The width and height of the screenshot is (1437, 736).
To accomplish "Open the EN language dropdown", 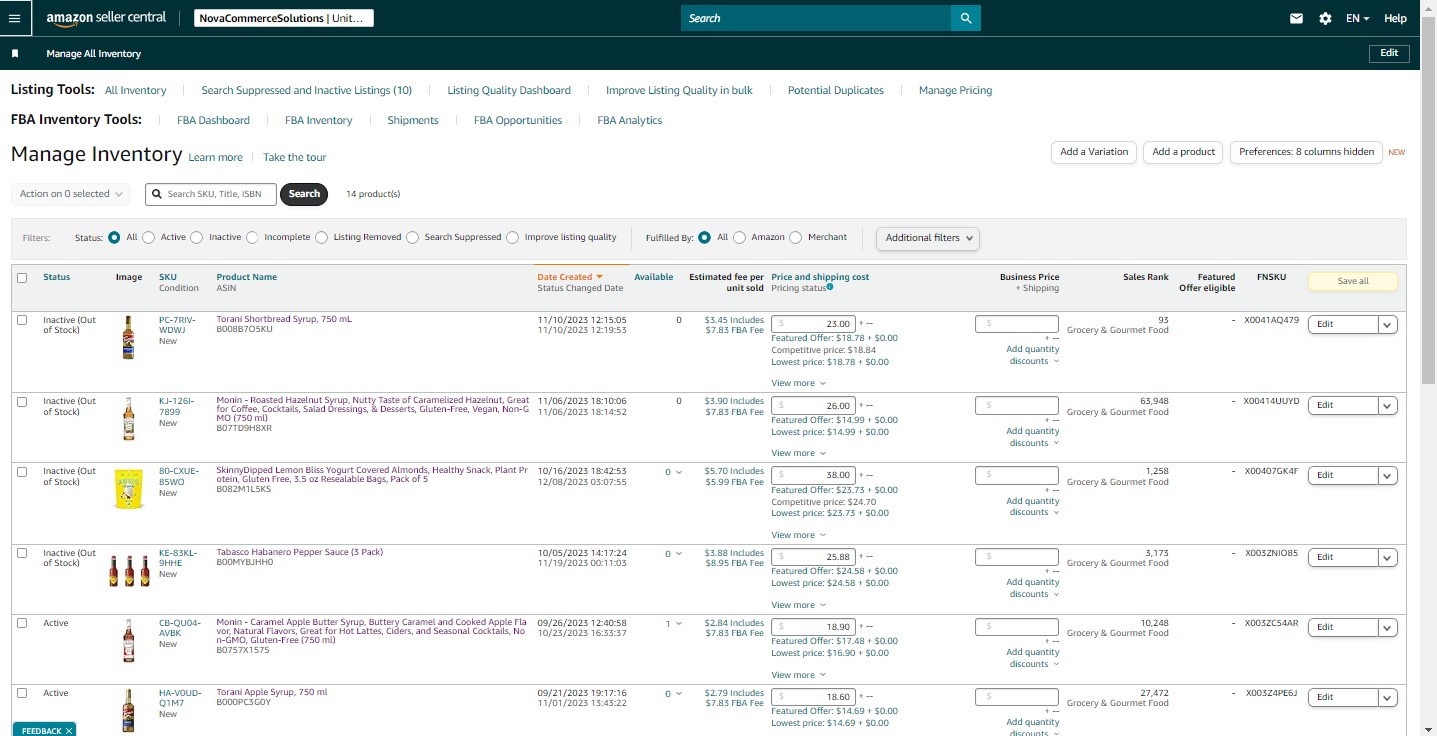I will pos(1357,18).
